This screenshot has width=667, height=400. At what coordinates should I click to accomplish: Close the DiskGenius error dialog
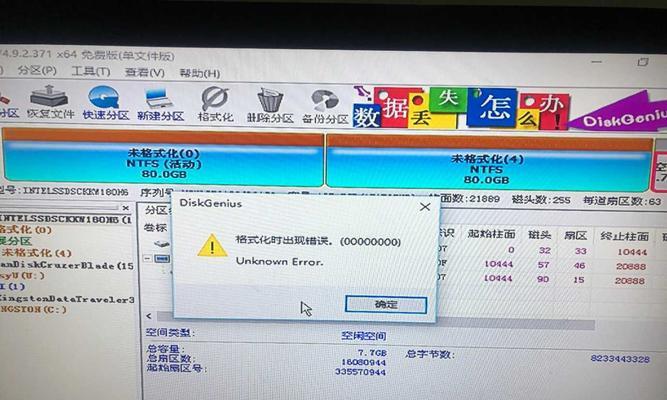point(425,207)
